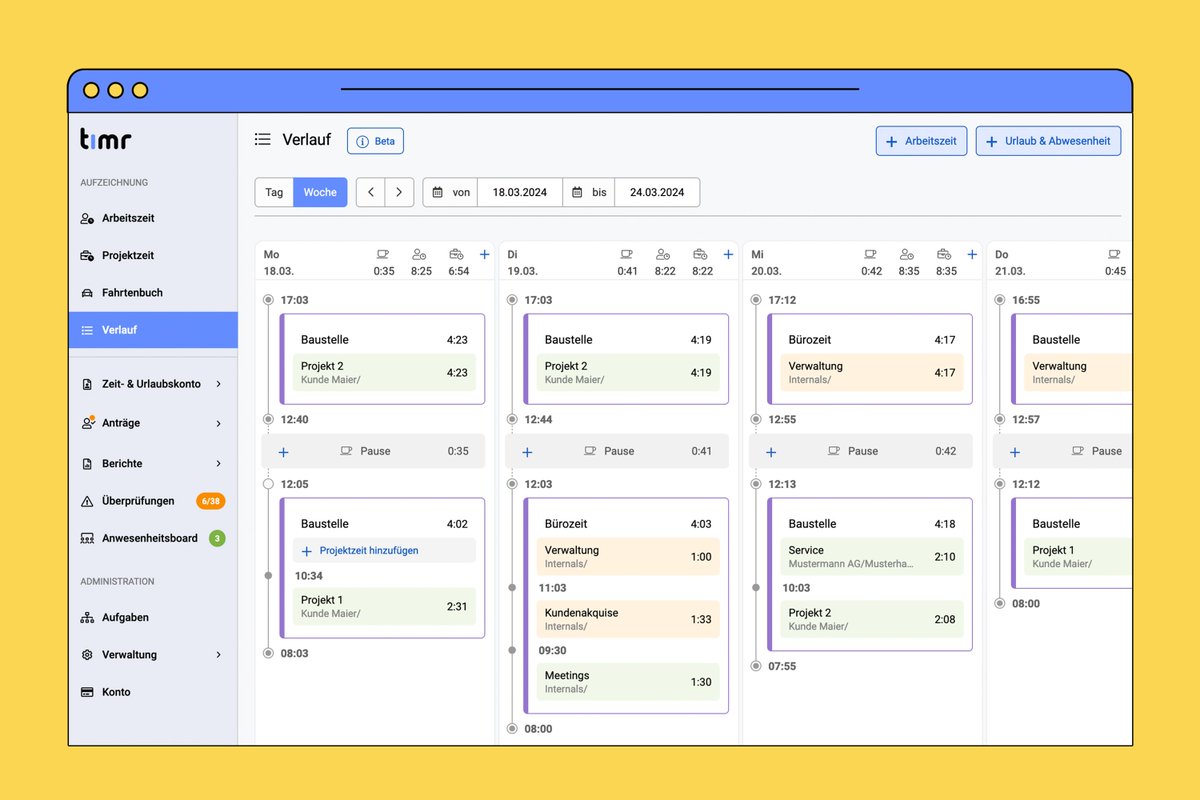Click the Berichte document icon
The height and width of the screenshot is (800, 1200).
[87, 463]
